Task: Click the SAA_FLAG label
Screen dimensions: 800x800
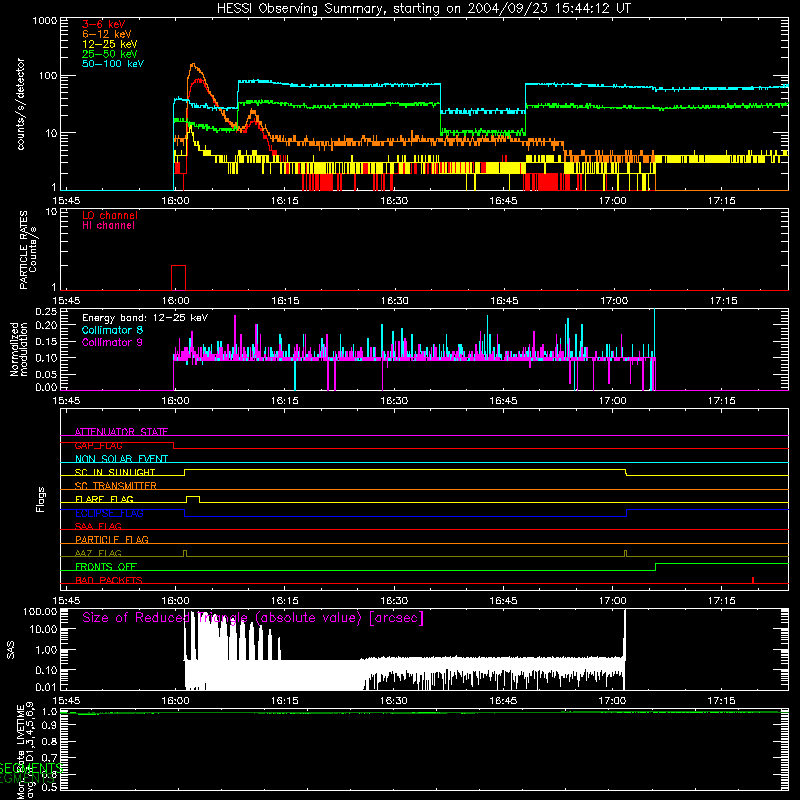Action: point(98,526)
